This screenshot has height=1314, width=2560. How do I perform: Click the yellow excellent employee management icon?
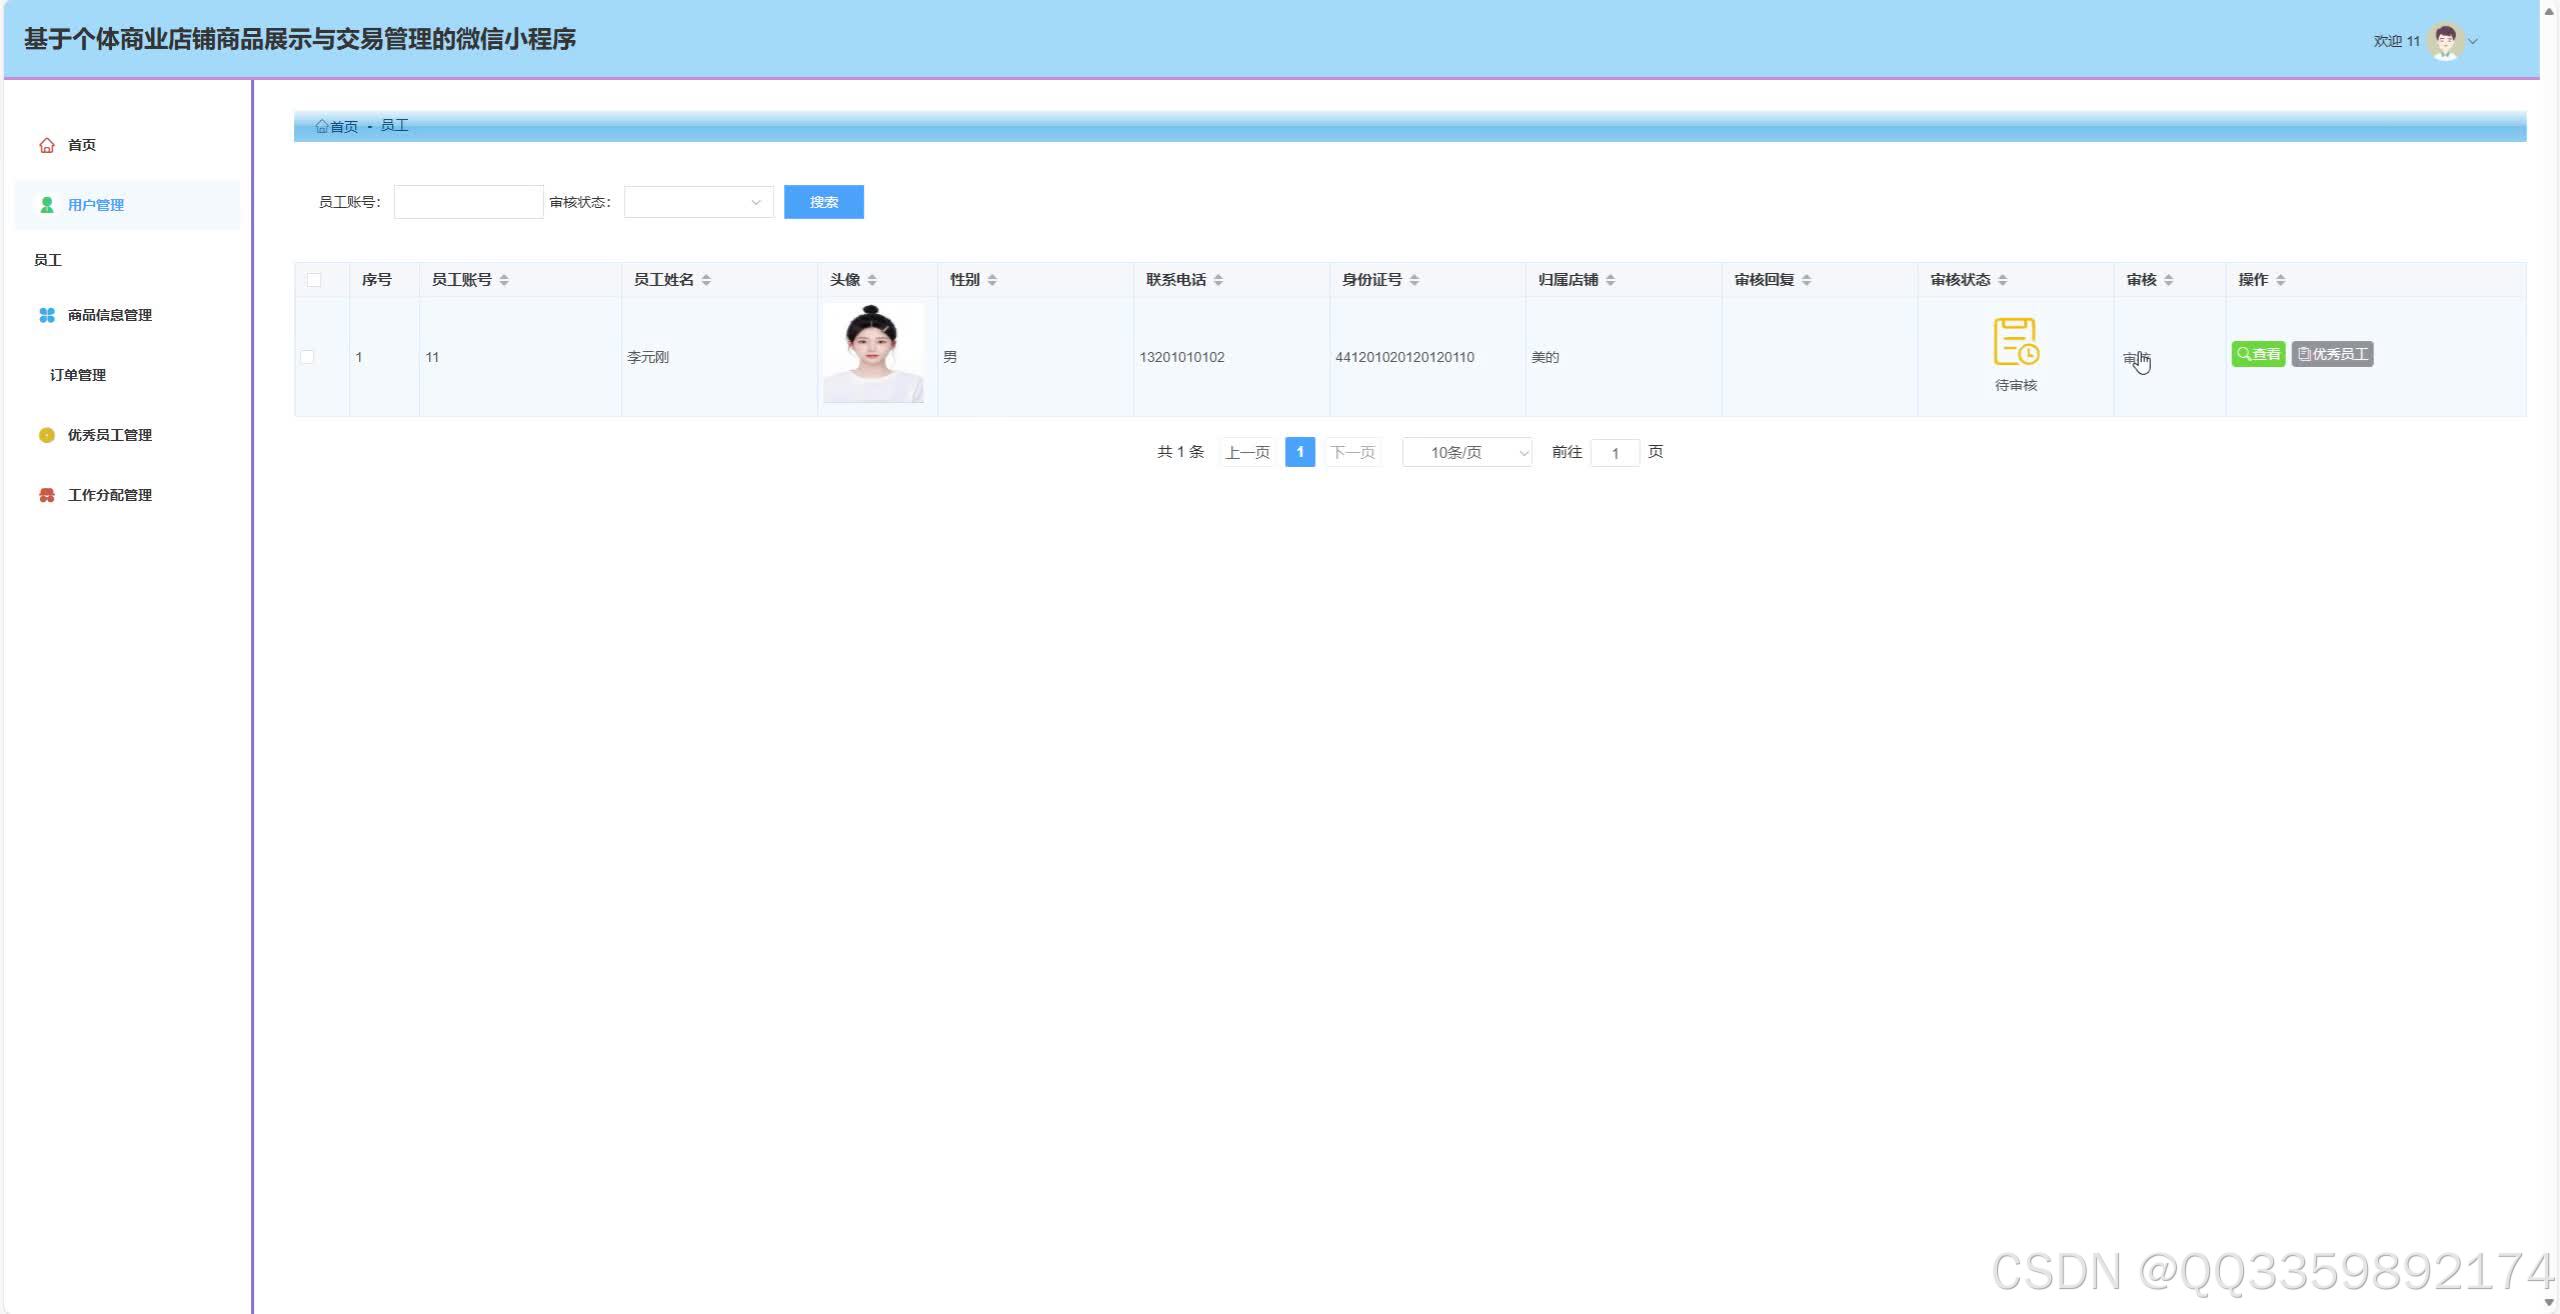[x=46, y=435]
